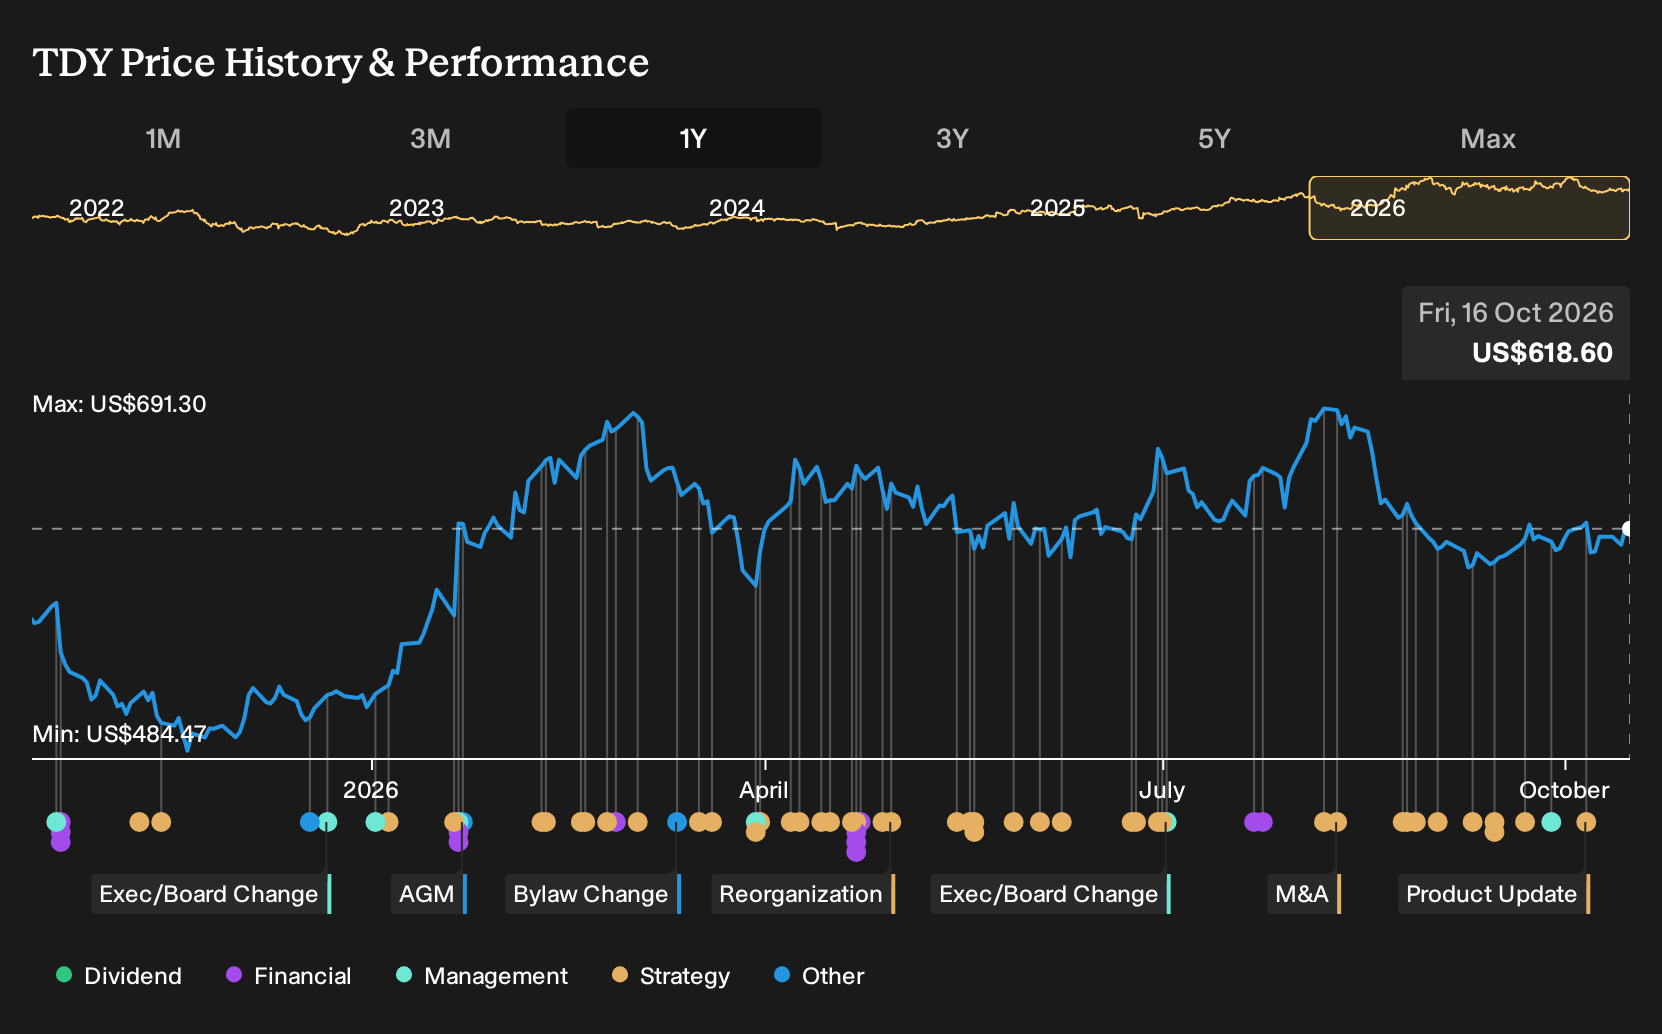Viewport: 1662px width, 1034px height.
Task: Open the 3Y price history view
Action: click(x=952, y=138)
